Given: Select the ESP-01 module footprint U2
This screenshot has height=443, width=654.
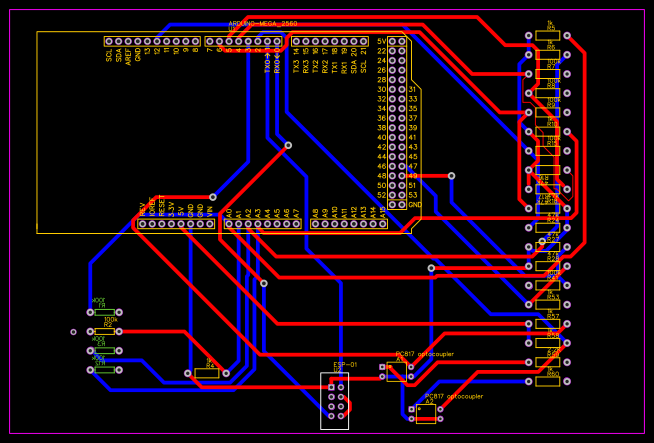Looking at the screenshot, I should coord(335,401).
